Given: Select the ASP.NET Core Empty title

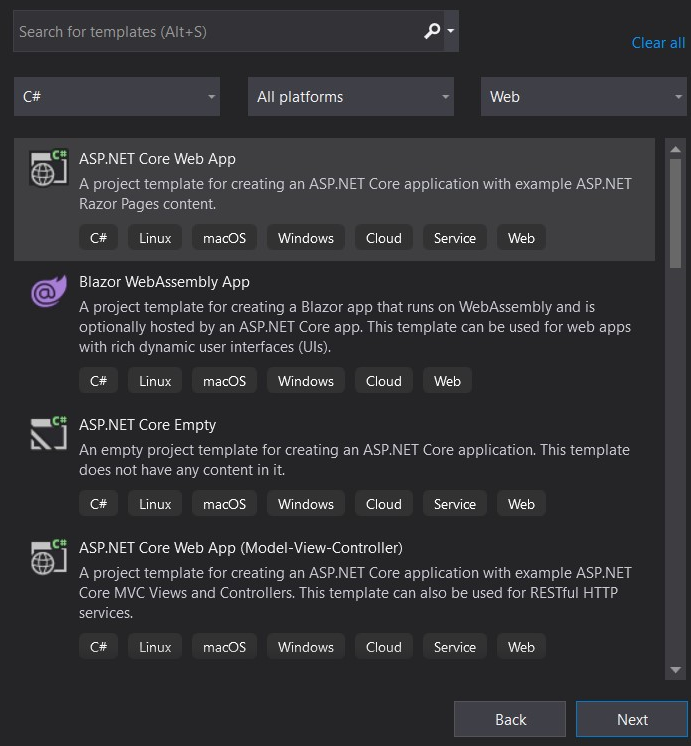Looking at the screenshot, I should pyautogui.click(x=148, y=425).
